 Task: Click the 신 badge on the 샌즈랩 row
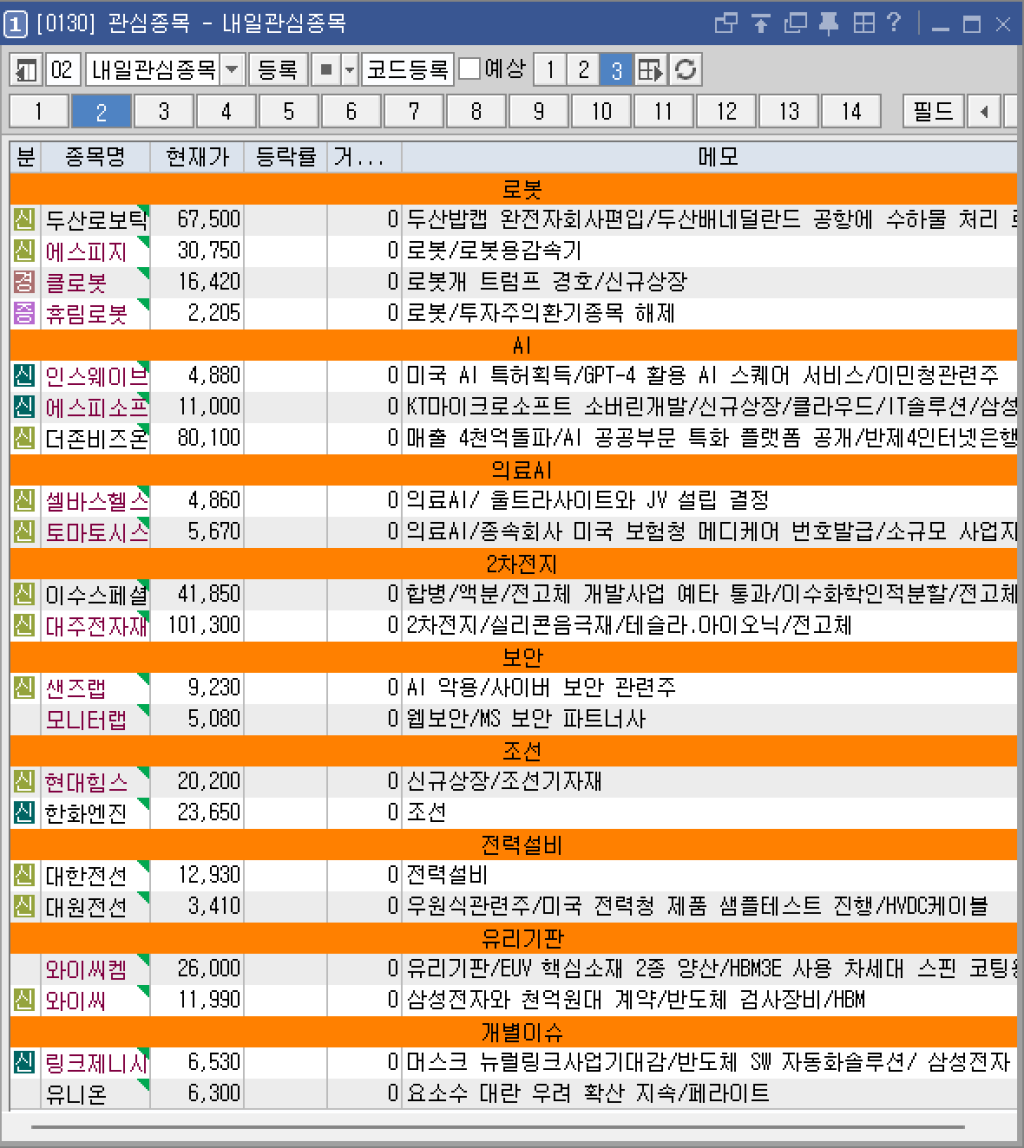coord(24,687)
